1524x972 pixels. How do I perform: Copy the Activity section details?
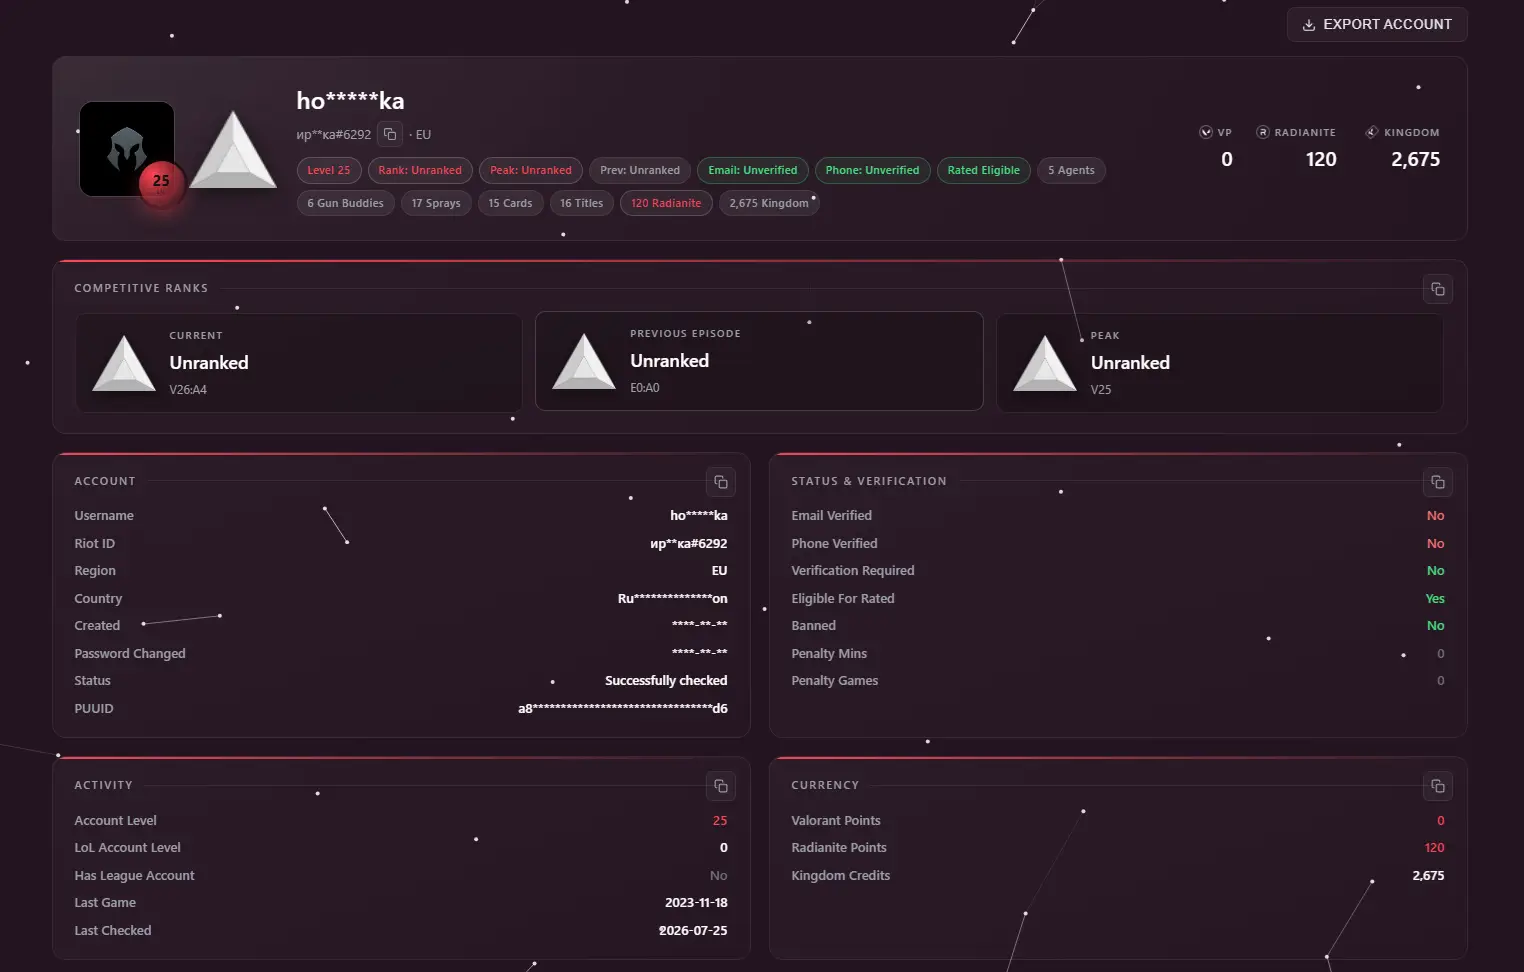pyautogui.click(x=720, y=786)
